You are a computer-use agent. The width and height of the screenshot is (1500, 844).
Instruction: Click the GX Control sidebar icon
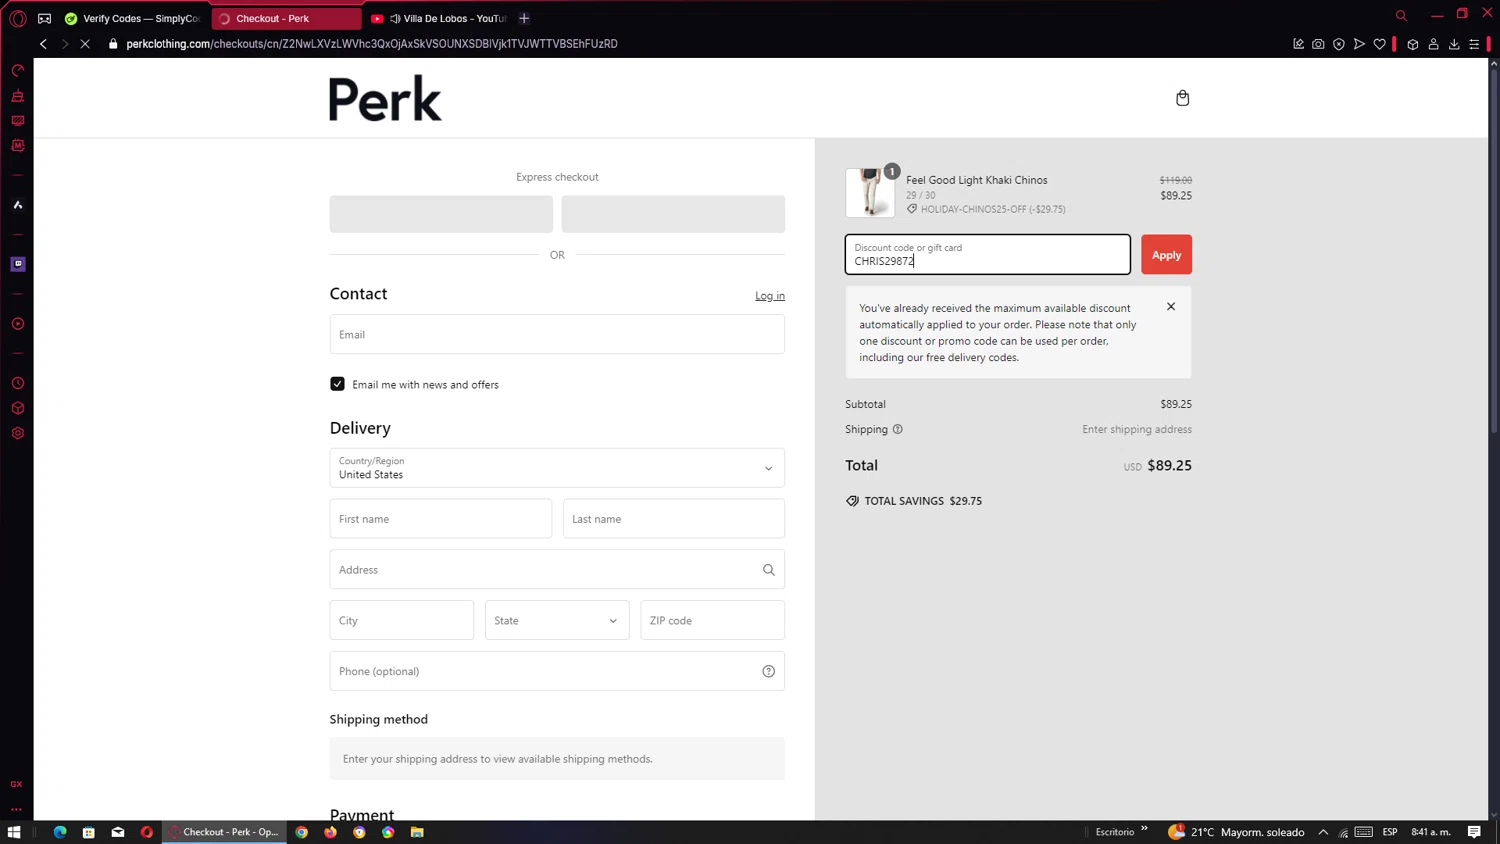[x=18, y=71]
